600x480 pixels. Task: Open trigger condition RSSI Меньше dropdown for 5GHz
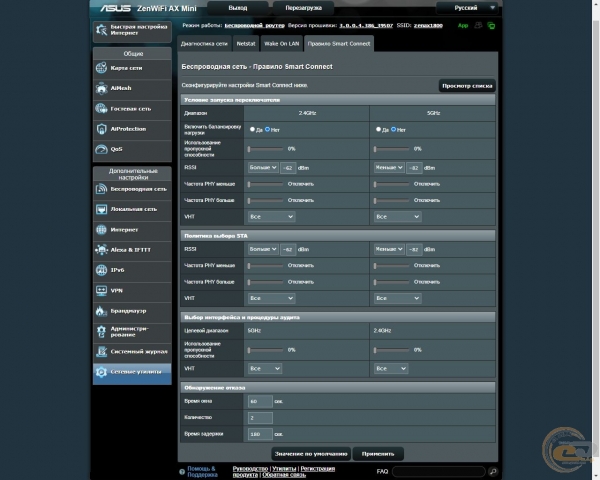click(x=389, y=168)
